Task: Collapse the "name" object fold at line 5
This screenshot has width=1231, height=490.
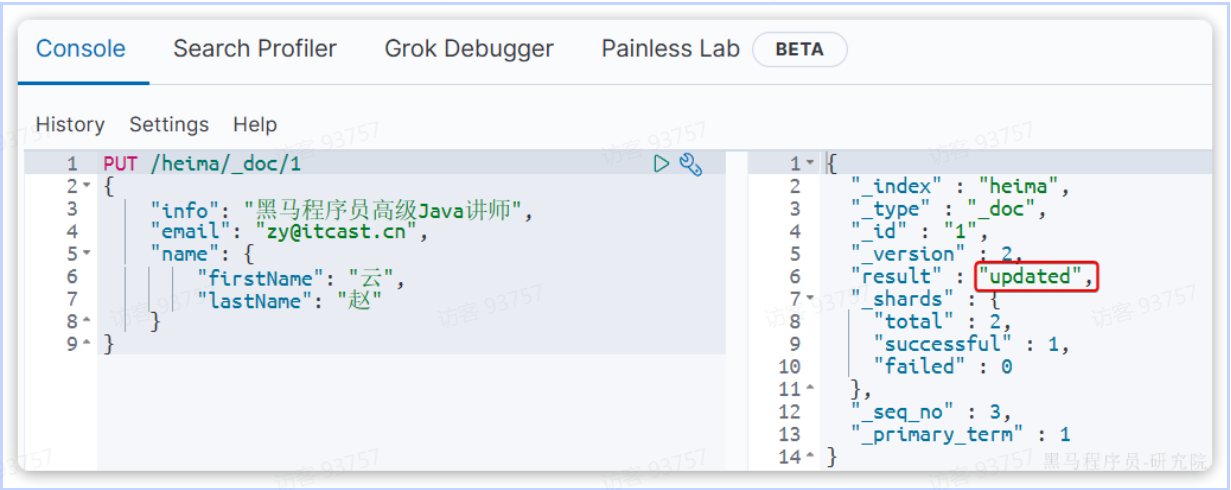Action: click(x=86, y=254)
